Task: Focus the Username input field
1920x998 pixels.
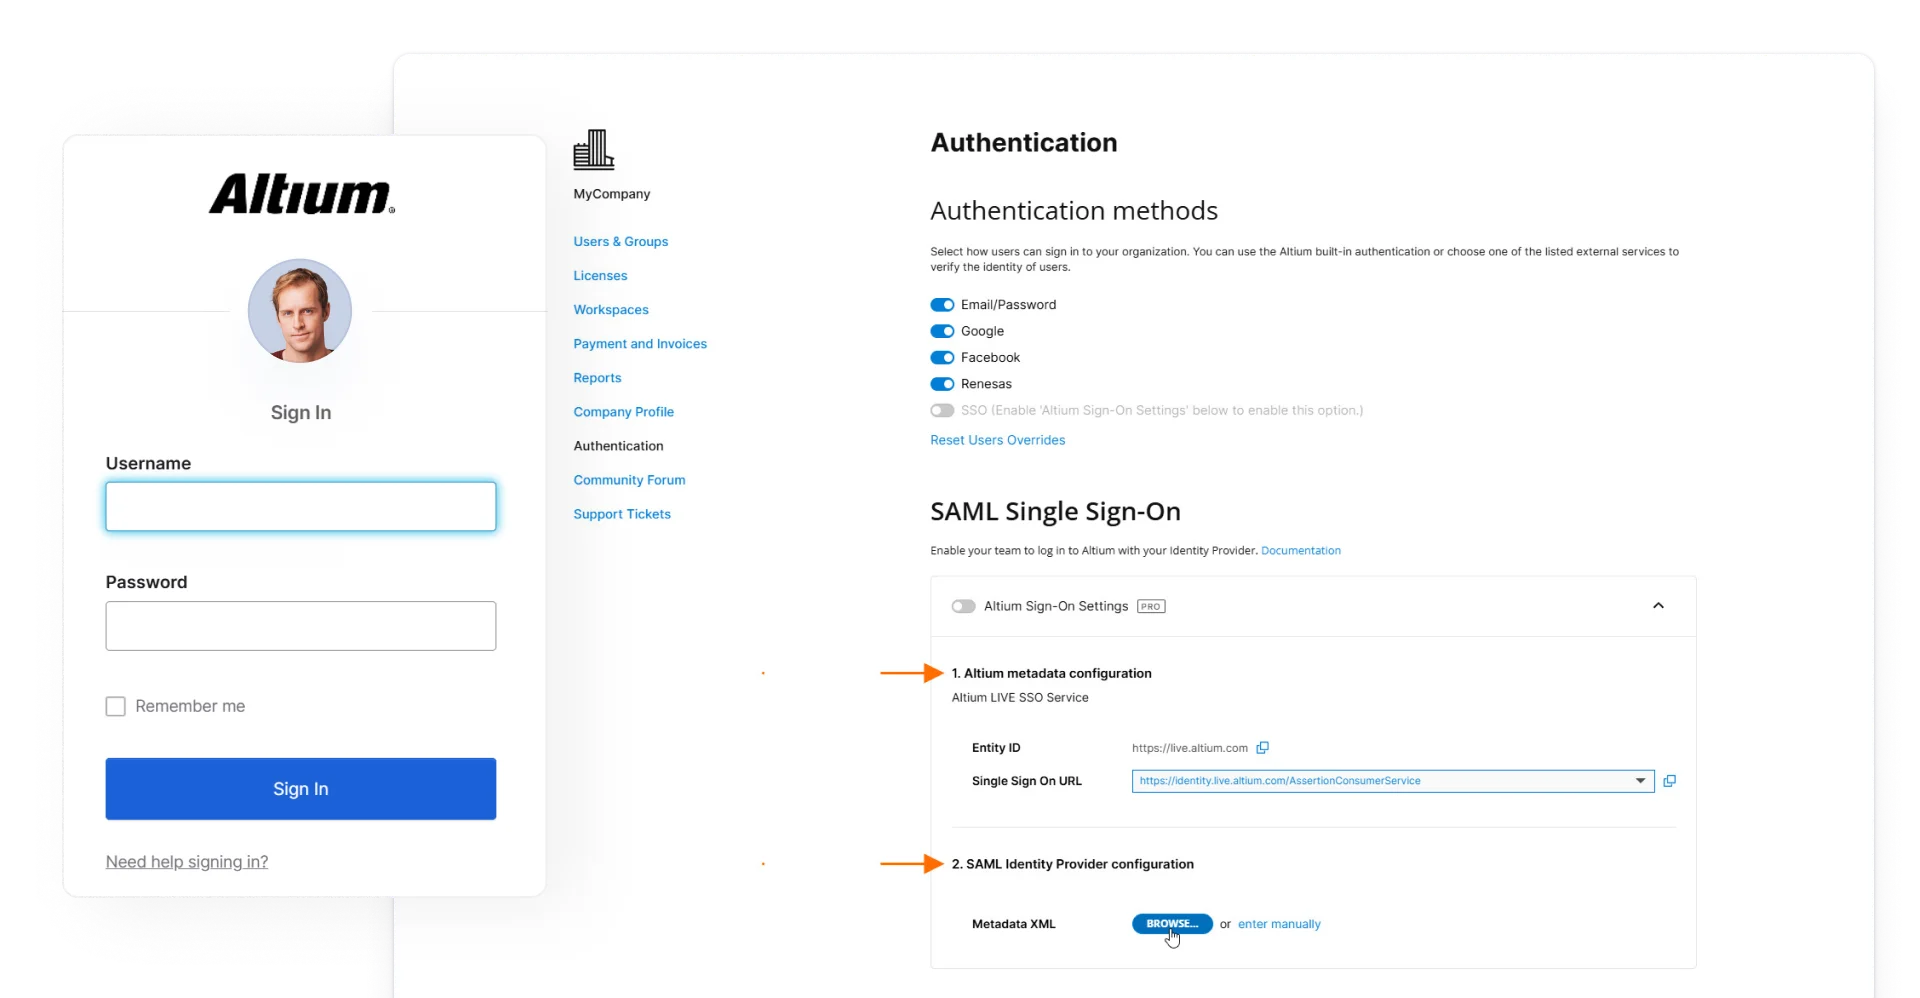Action: (x=301, y=507)
